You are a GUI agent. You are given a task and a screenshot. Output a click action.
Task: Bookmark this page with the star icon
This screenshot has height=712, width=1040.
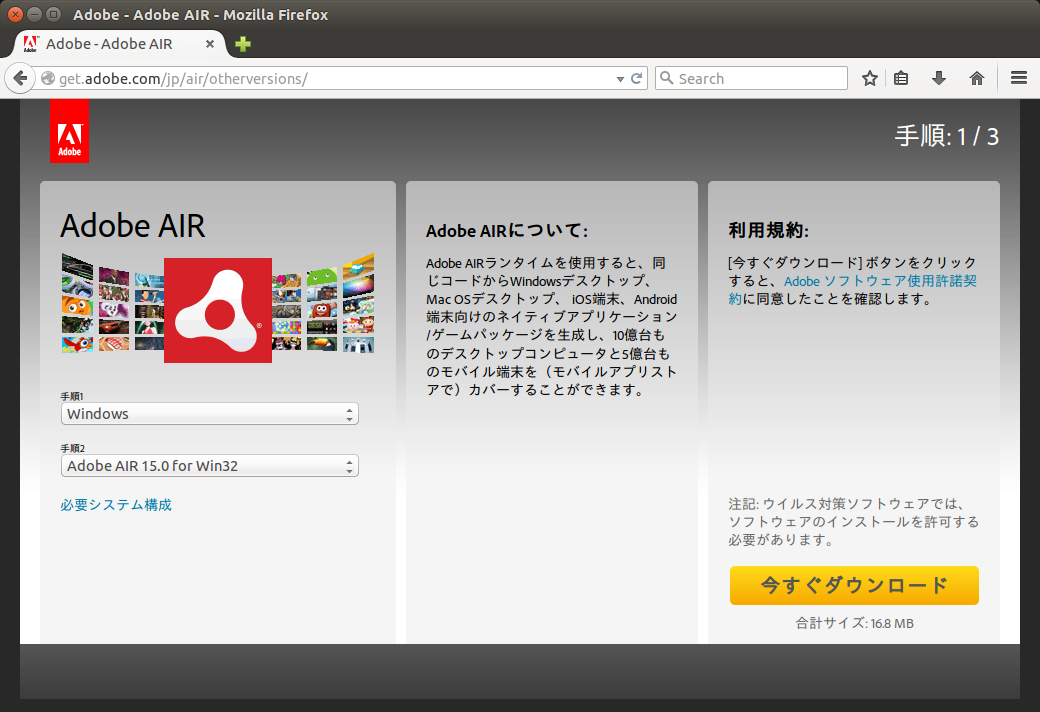(x=870, y=78)
